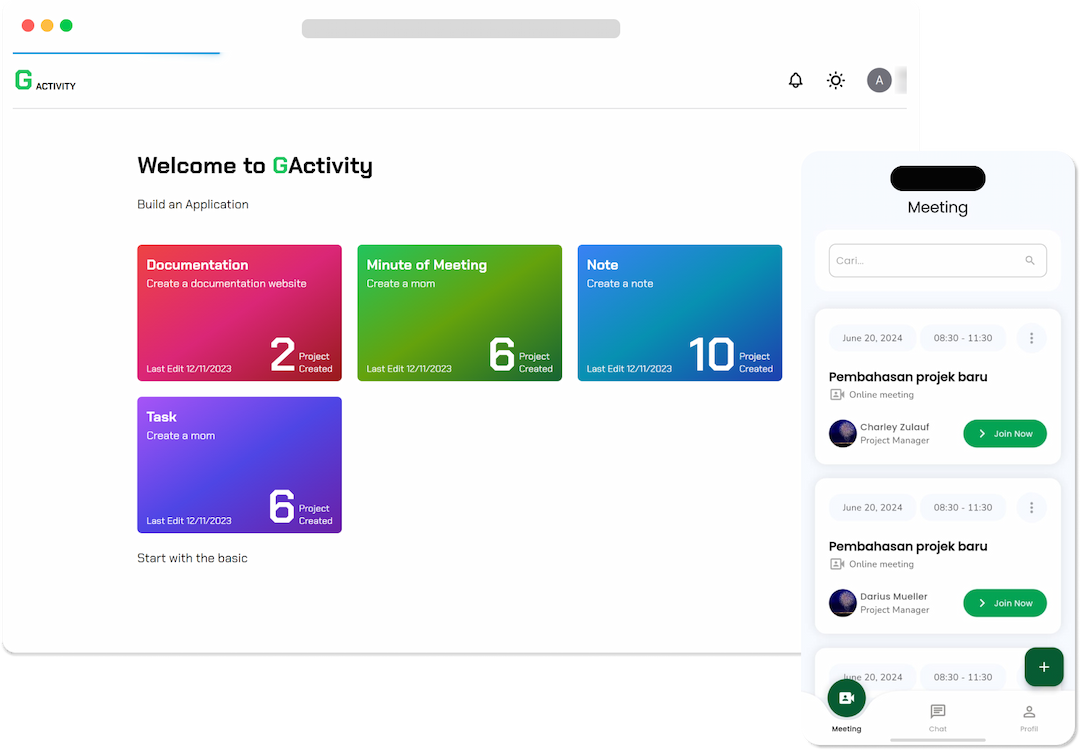Open the Minute of Meeting card
Viewport: 1080px width, 750px height.
pyautogui.click(x=459, y=313)
